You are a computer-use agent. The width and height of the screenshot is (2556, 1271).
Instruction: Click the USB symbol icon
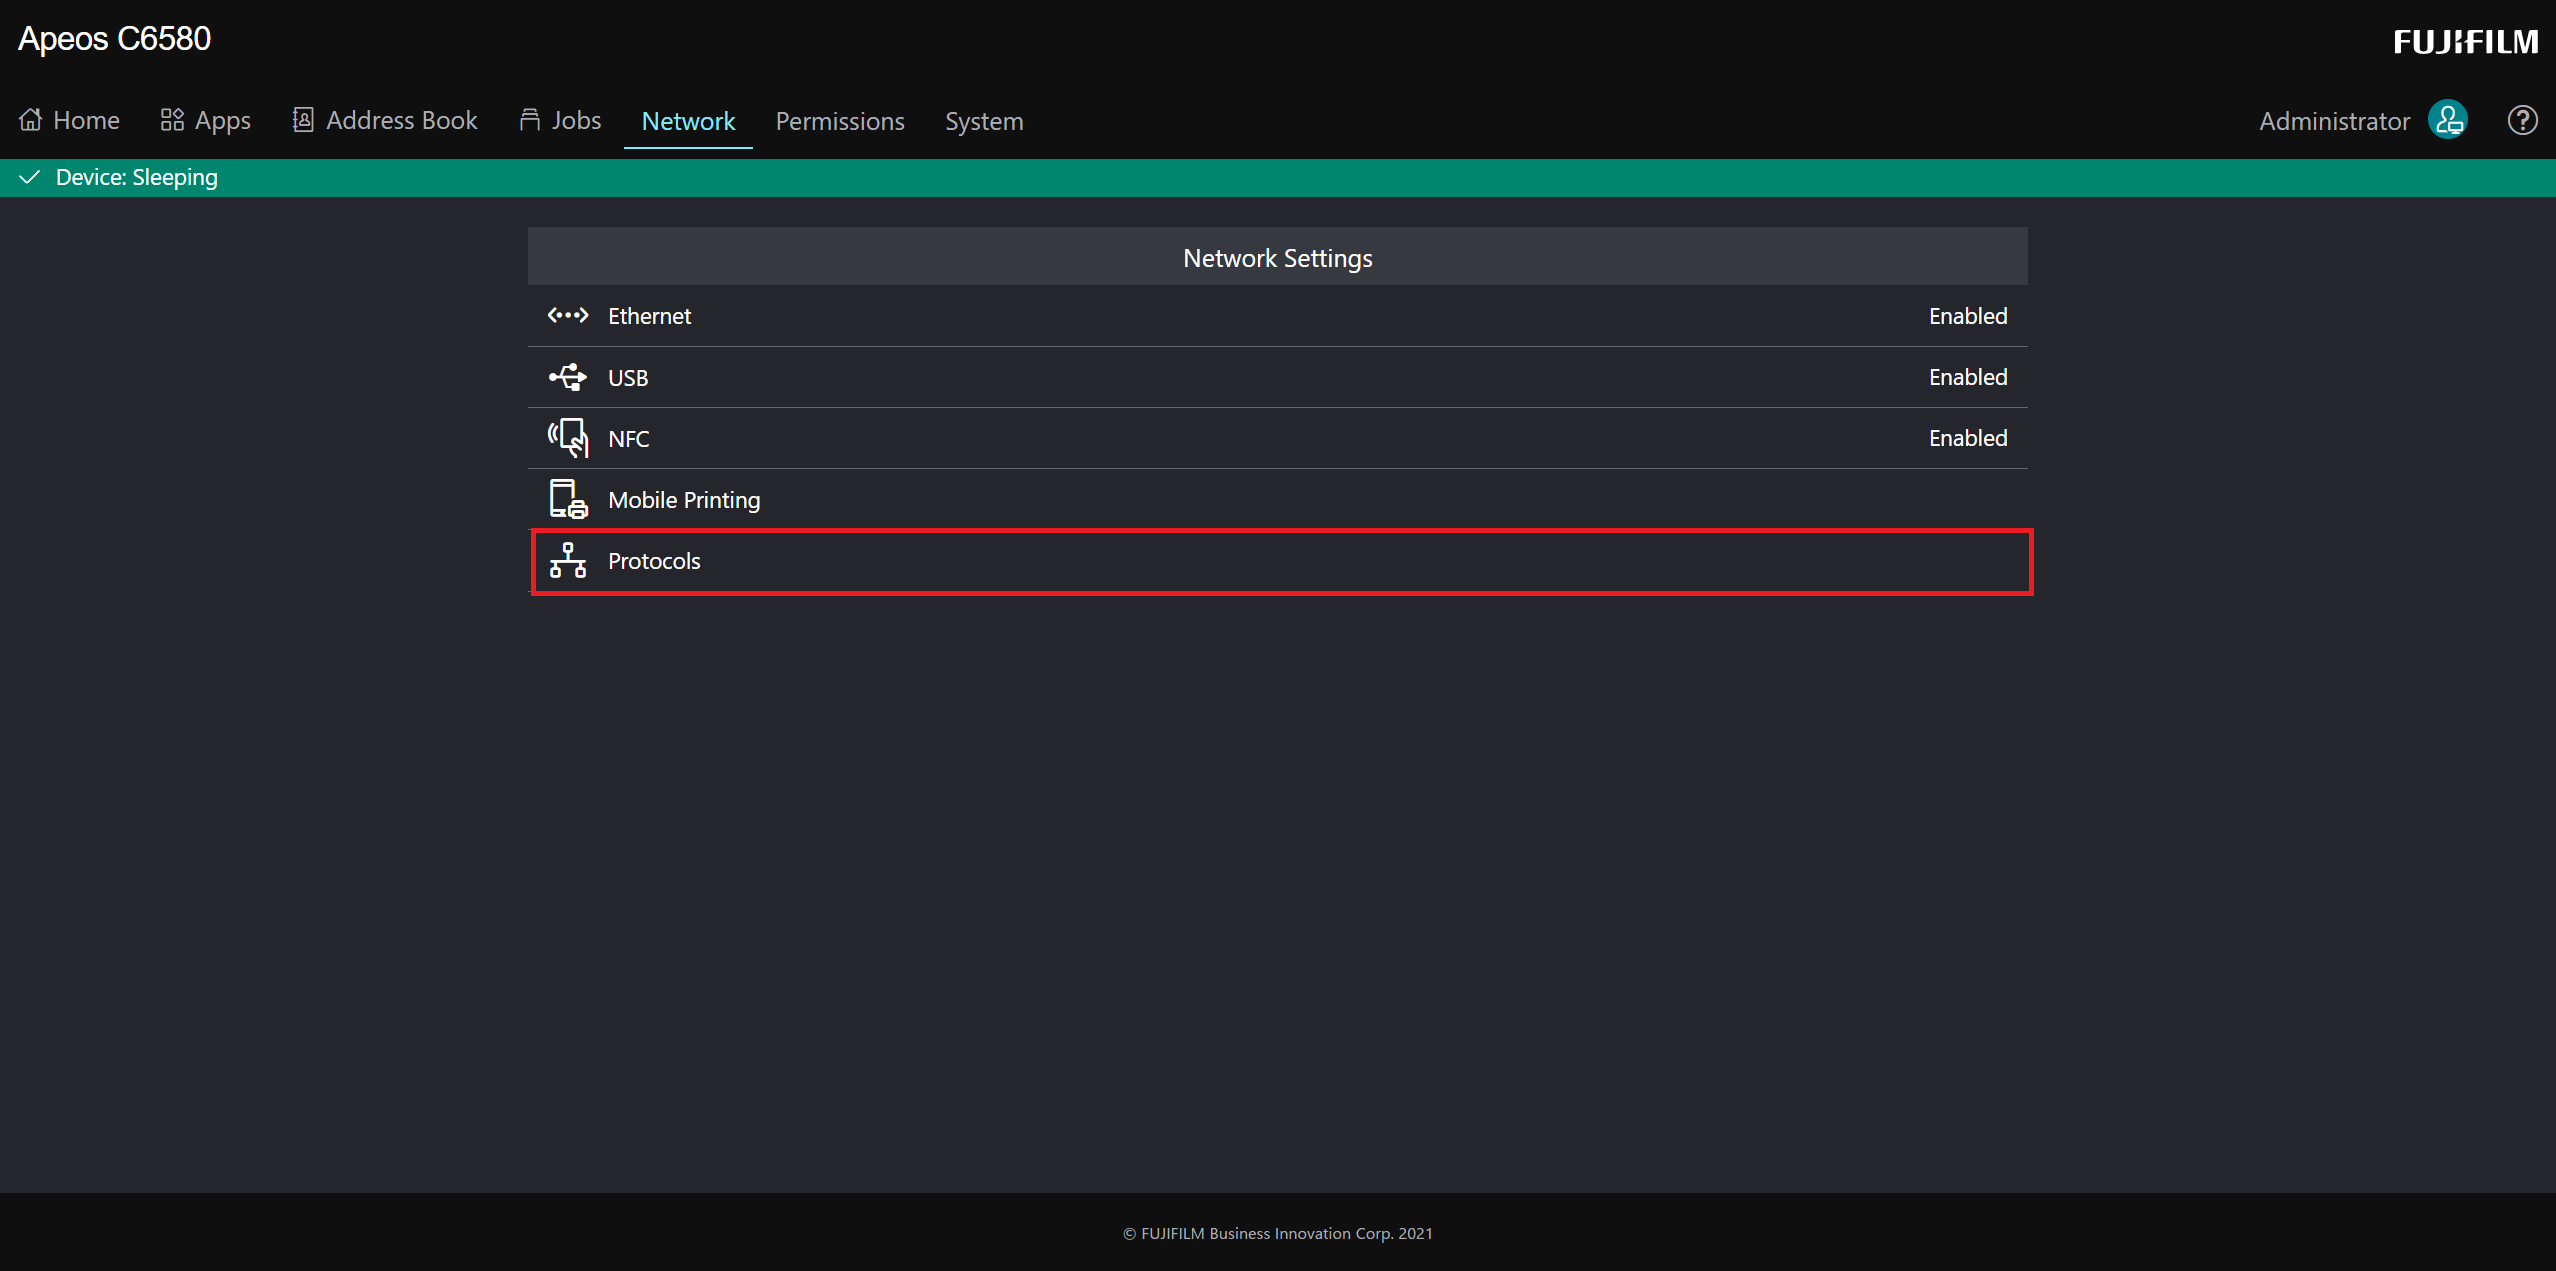point(567,377)
